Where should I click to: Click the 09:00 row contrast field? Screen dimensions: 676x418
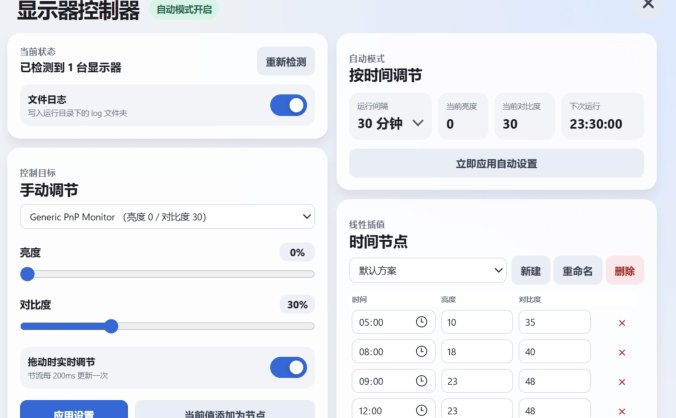pyautogui.click(x=554, y=381)
